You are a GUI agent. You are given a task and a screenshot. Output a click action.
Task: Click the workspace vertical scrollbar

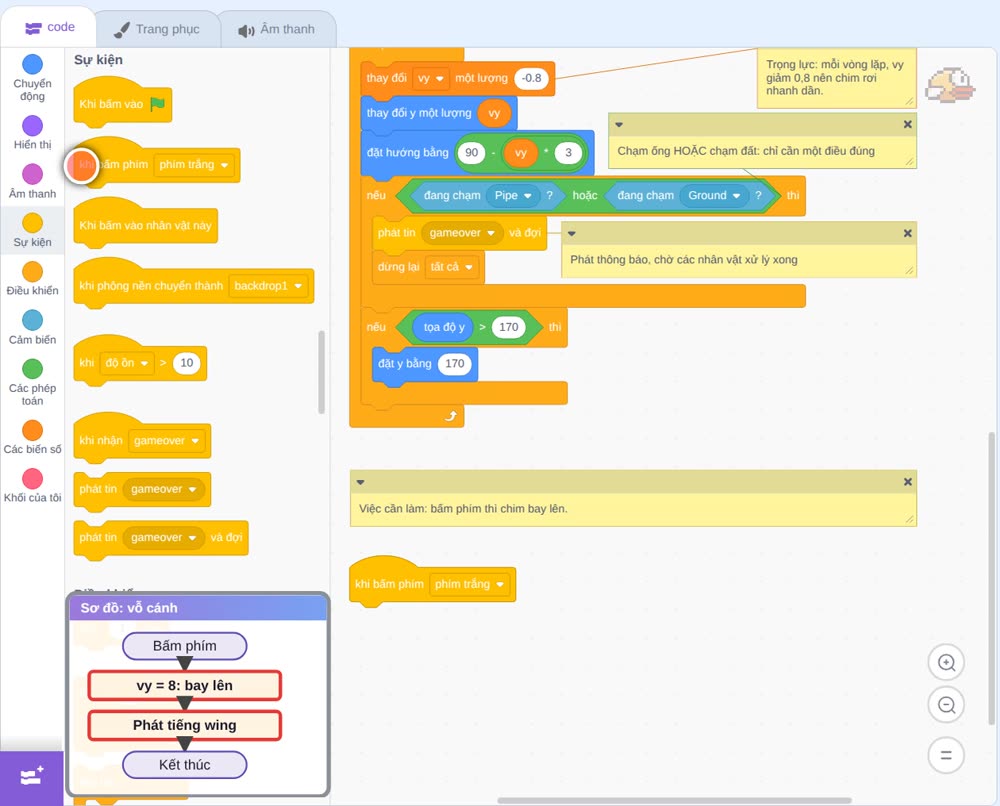point(991,578)
